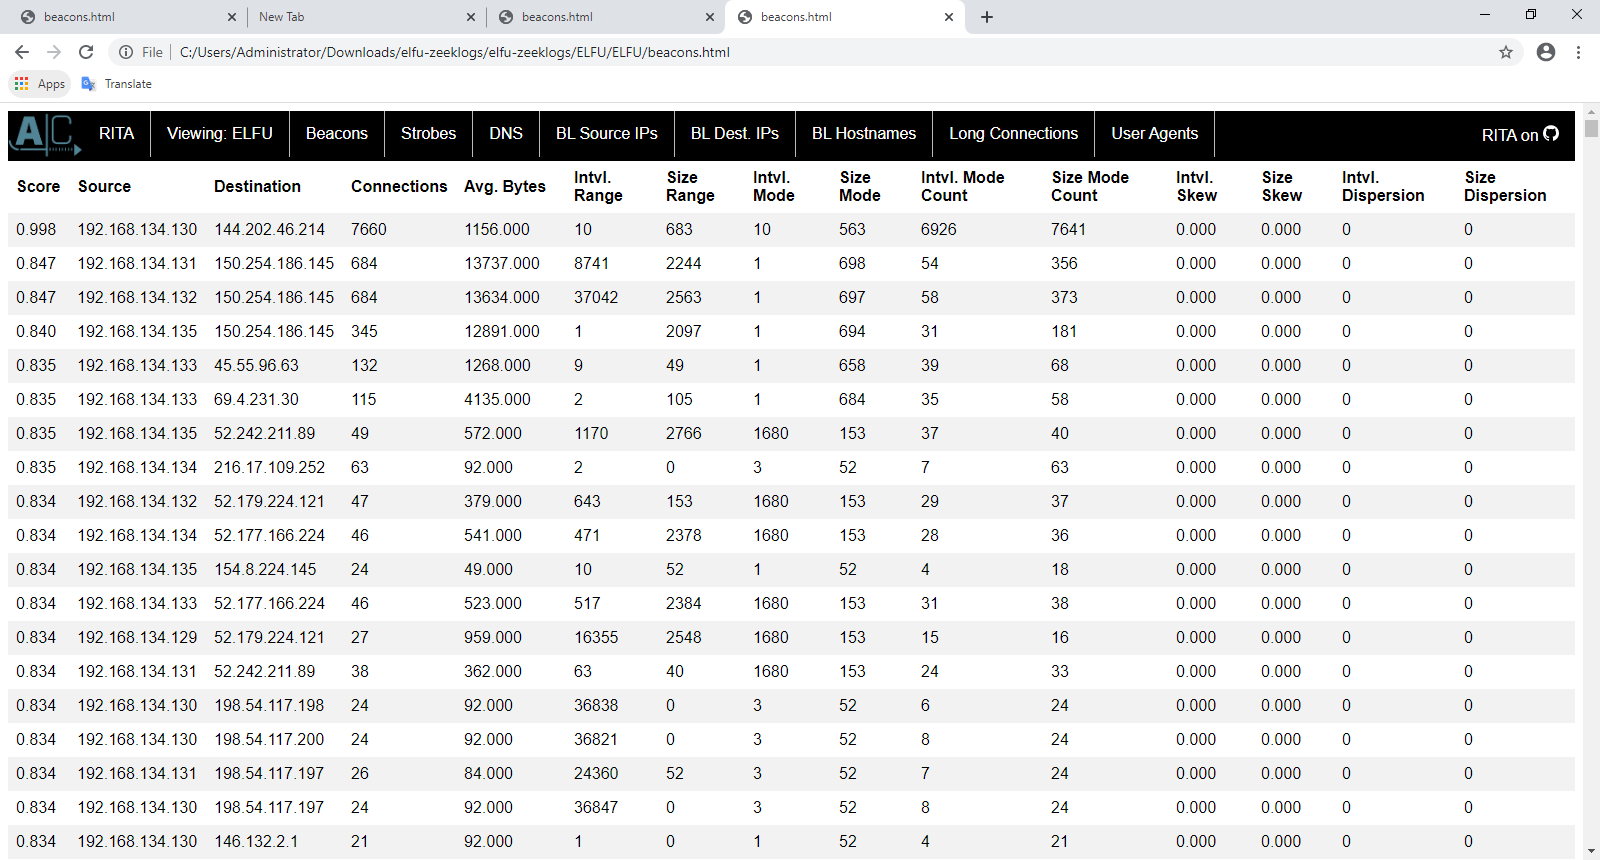
Task: Select avg bytes value 4135.000
Action: point(497,400)
